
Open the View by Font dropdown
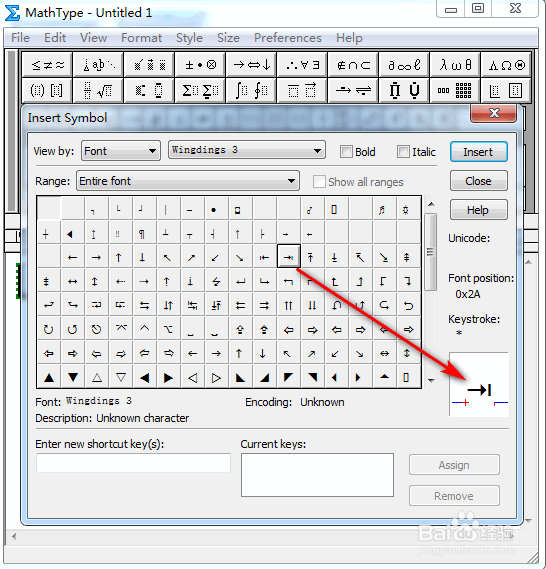[121, 151]
